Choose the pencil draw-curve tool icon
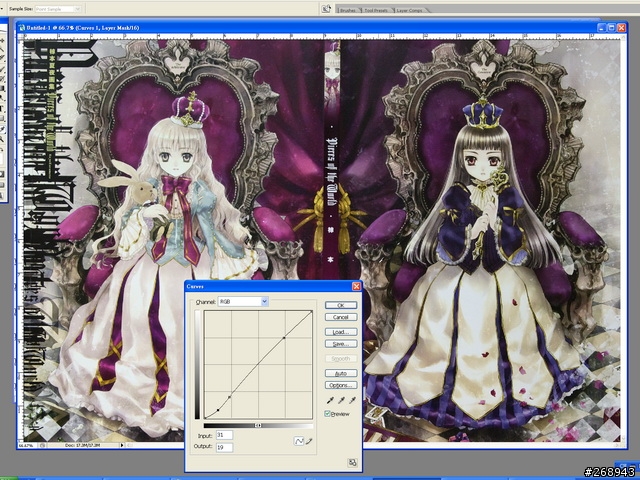The height and width of the screenshot is (480, 640). click(309, 441)
